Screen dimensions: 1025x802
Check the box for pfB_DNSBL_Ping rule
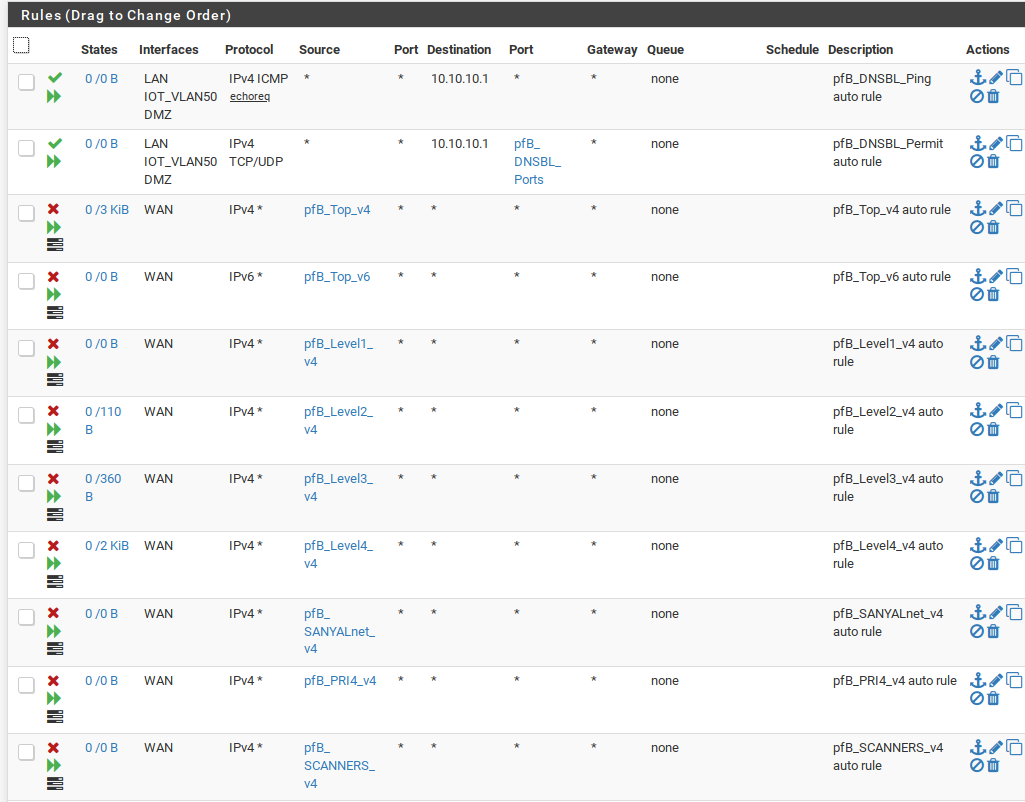tap(26, 83)
